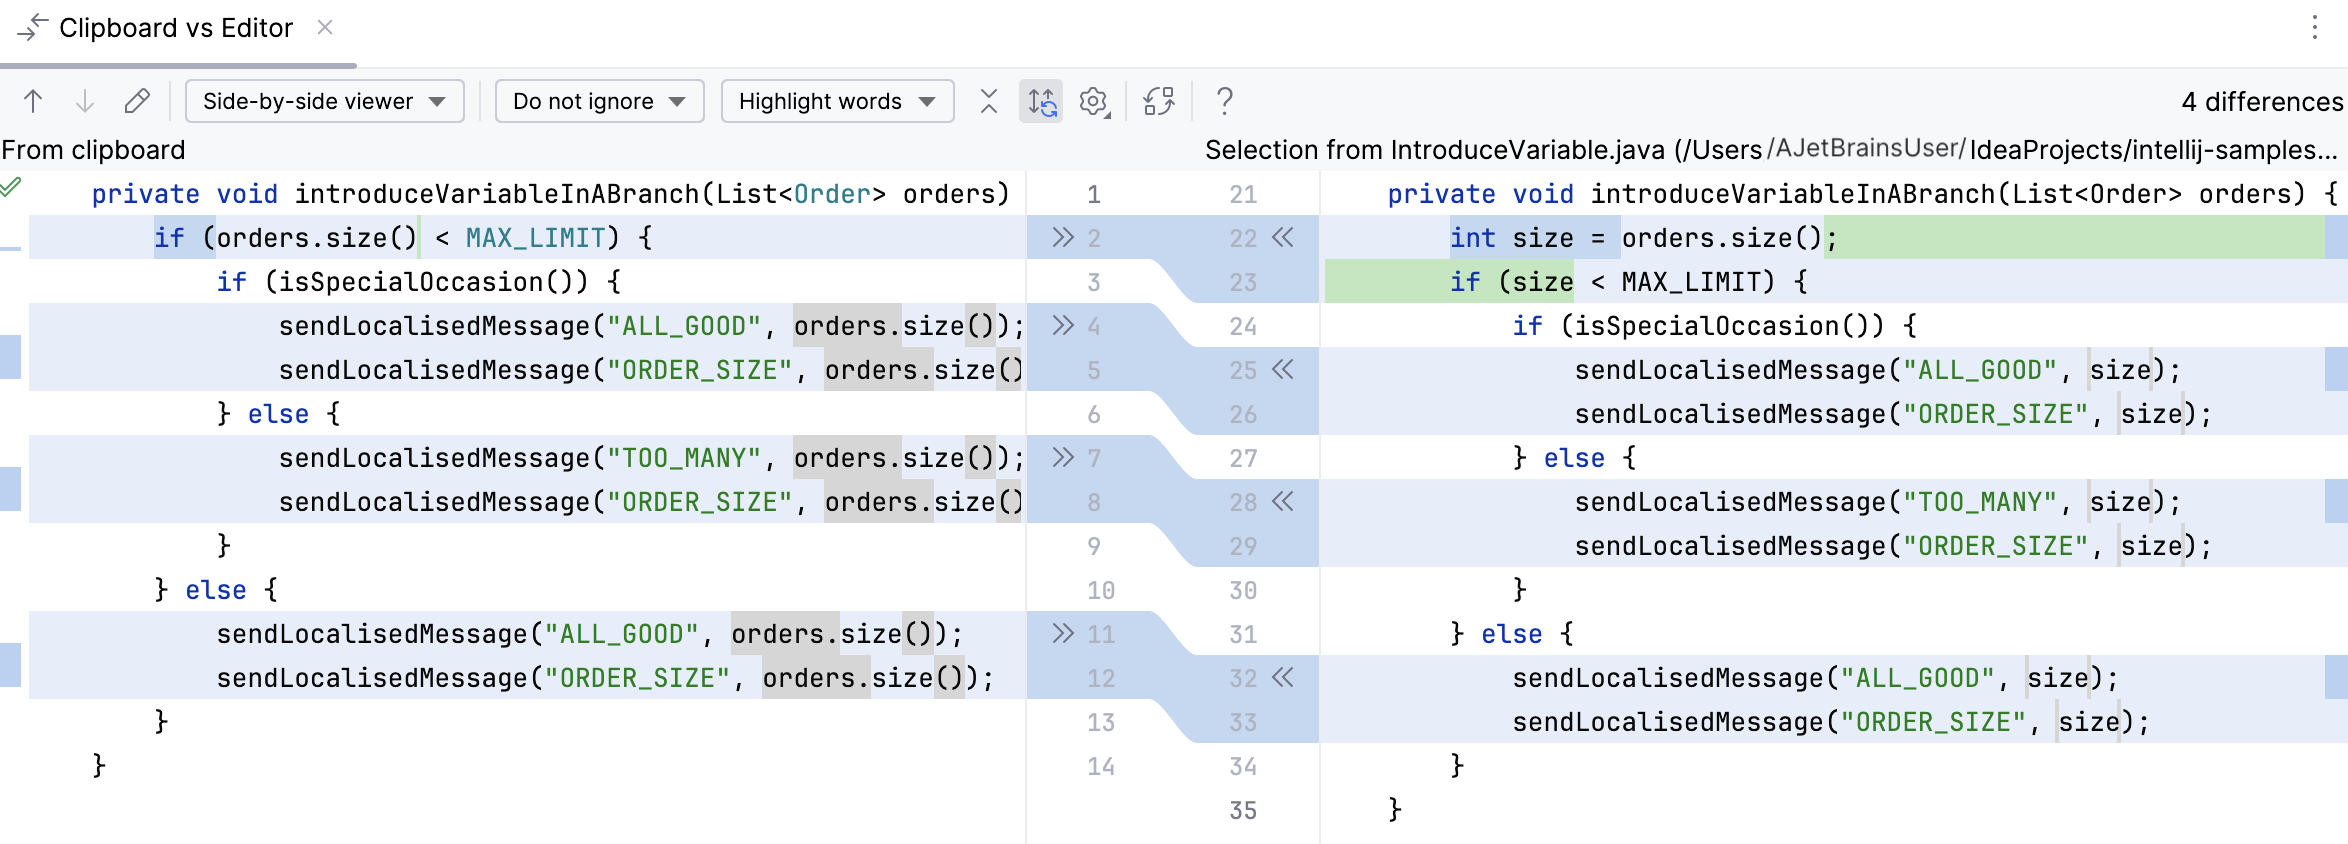This screenshot has width=2348, height=844.
Task: Collapse unchanged fragments icon
Action: pyautogui.click(x=989, y=101)
